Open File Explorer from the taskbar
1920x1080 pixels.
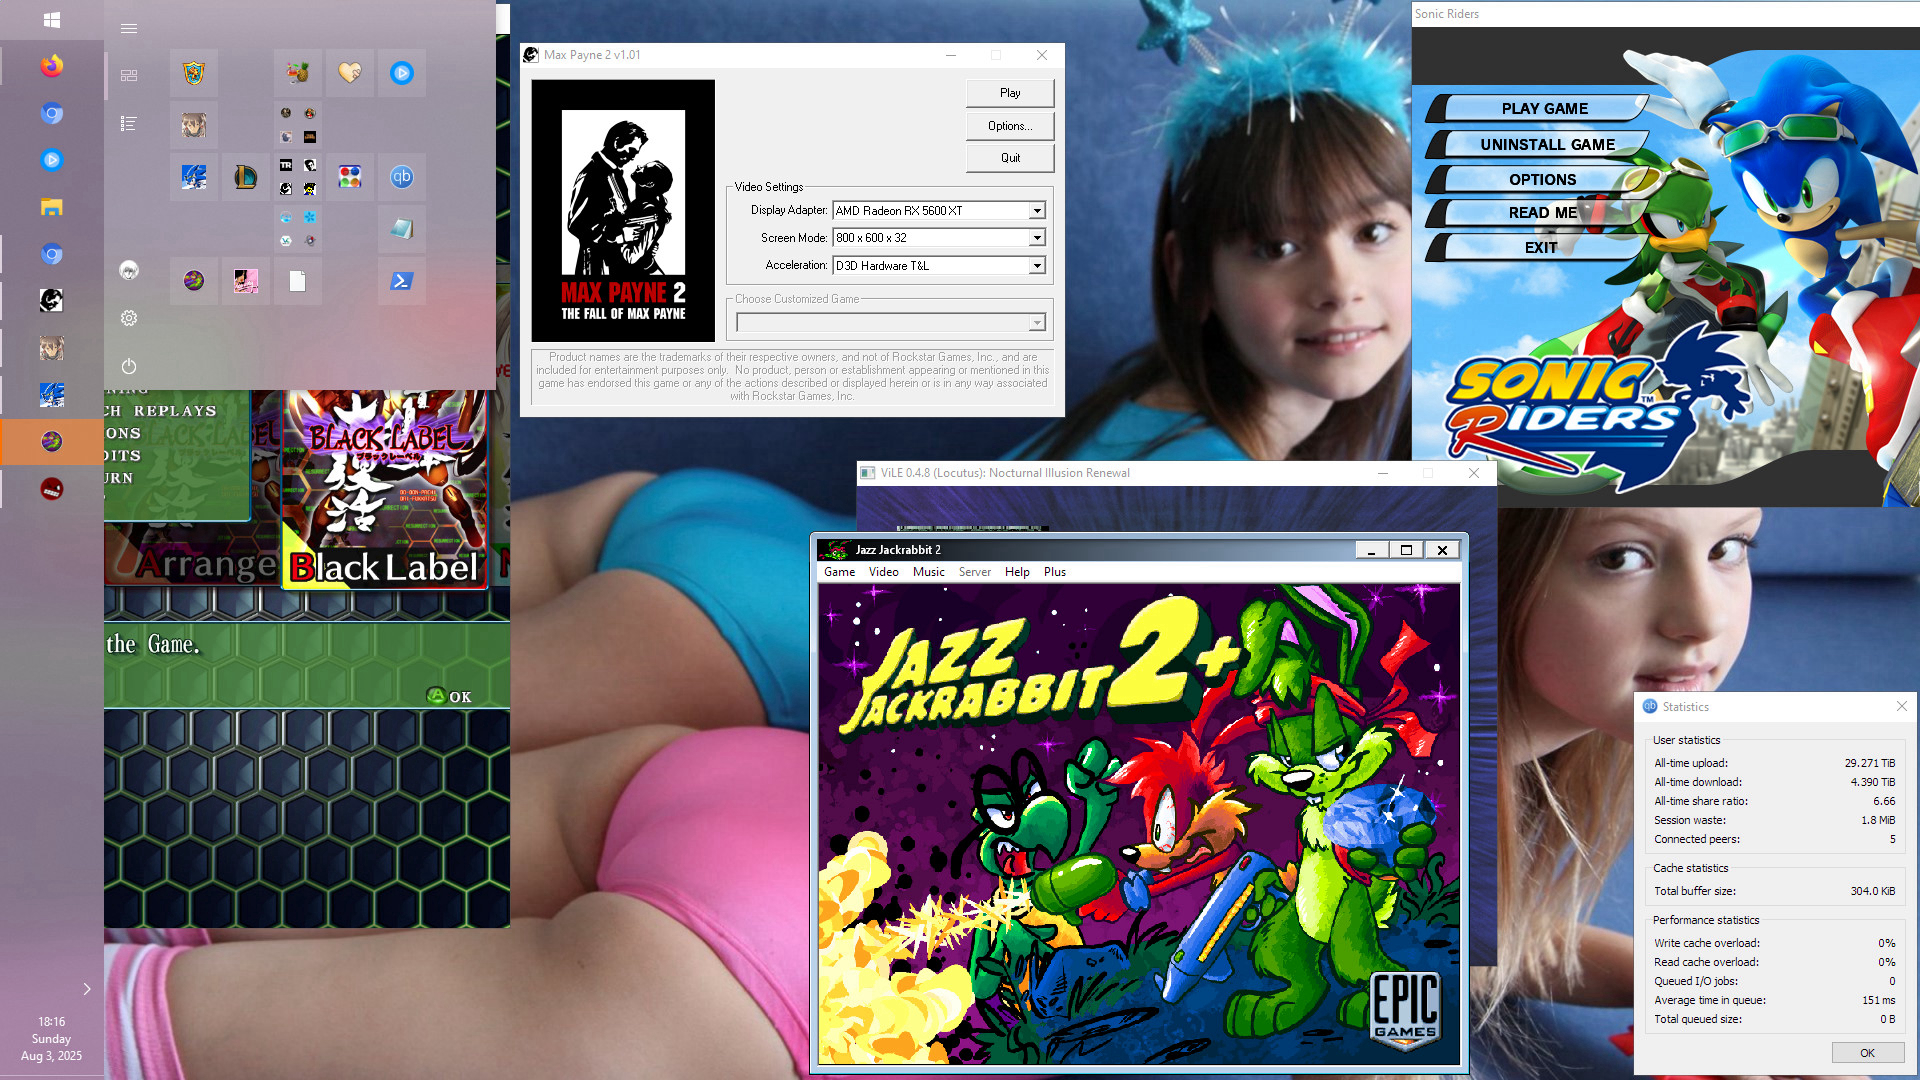(51, 207)
